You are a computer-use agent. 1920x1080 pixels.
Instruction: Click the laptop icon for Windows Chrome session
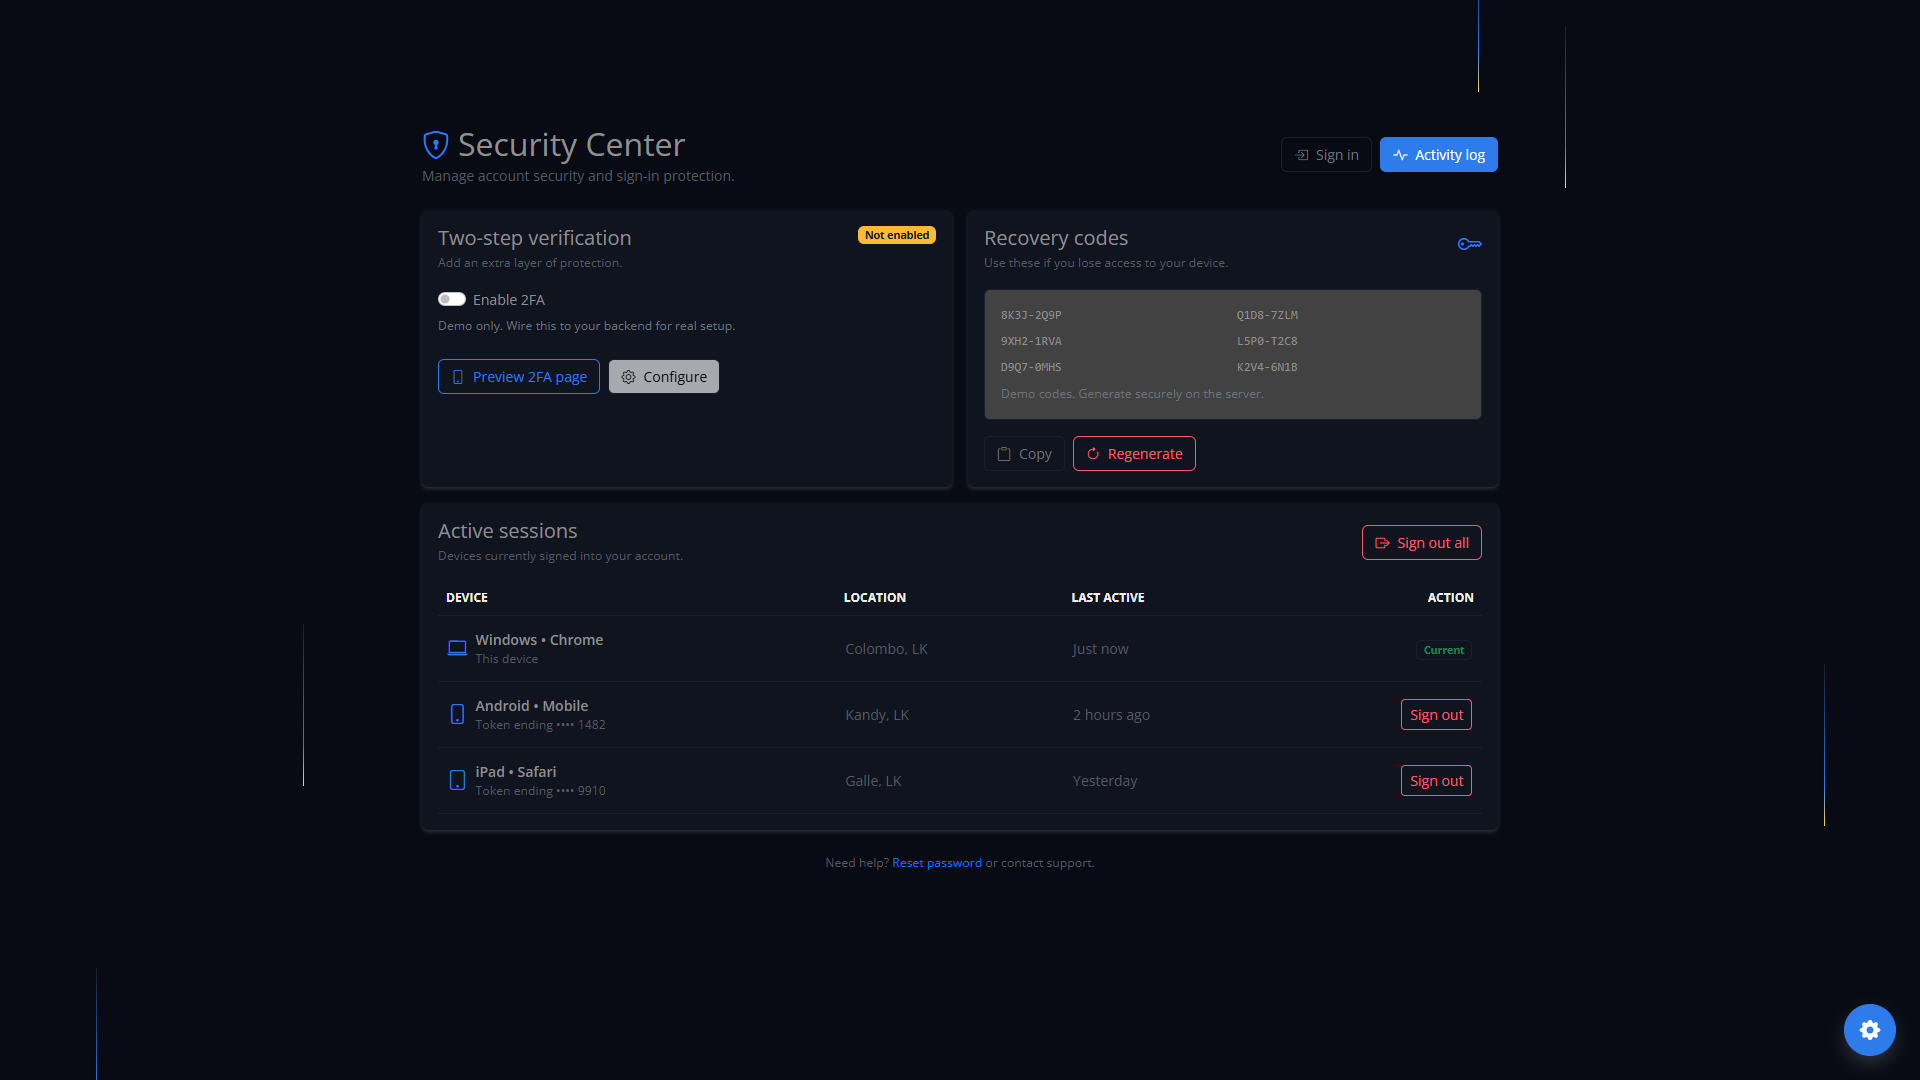(457, 648)
